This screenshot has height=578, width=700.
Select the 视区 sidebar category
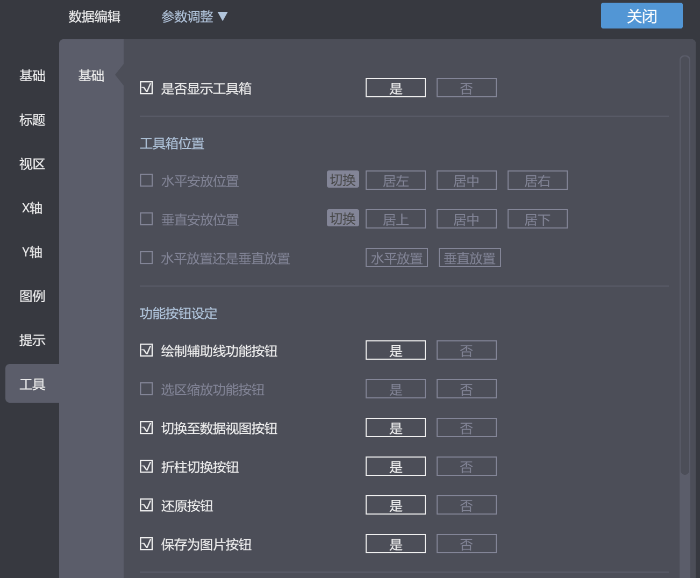[x=32, y=164]
